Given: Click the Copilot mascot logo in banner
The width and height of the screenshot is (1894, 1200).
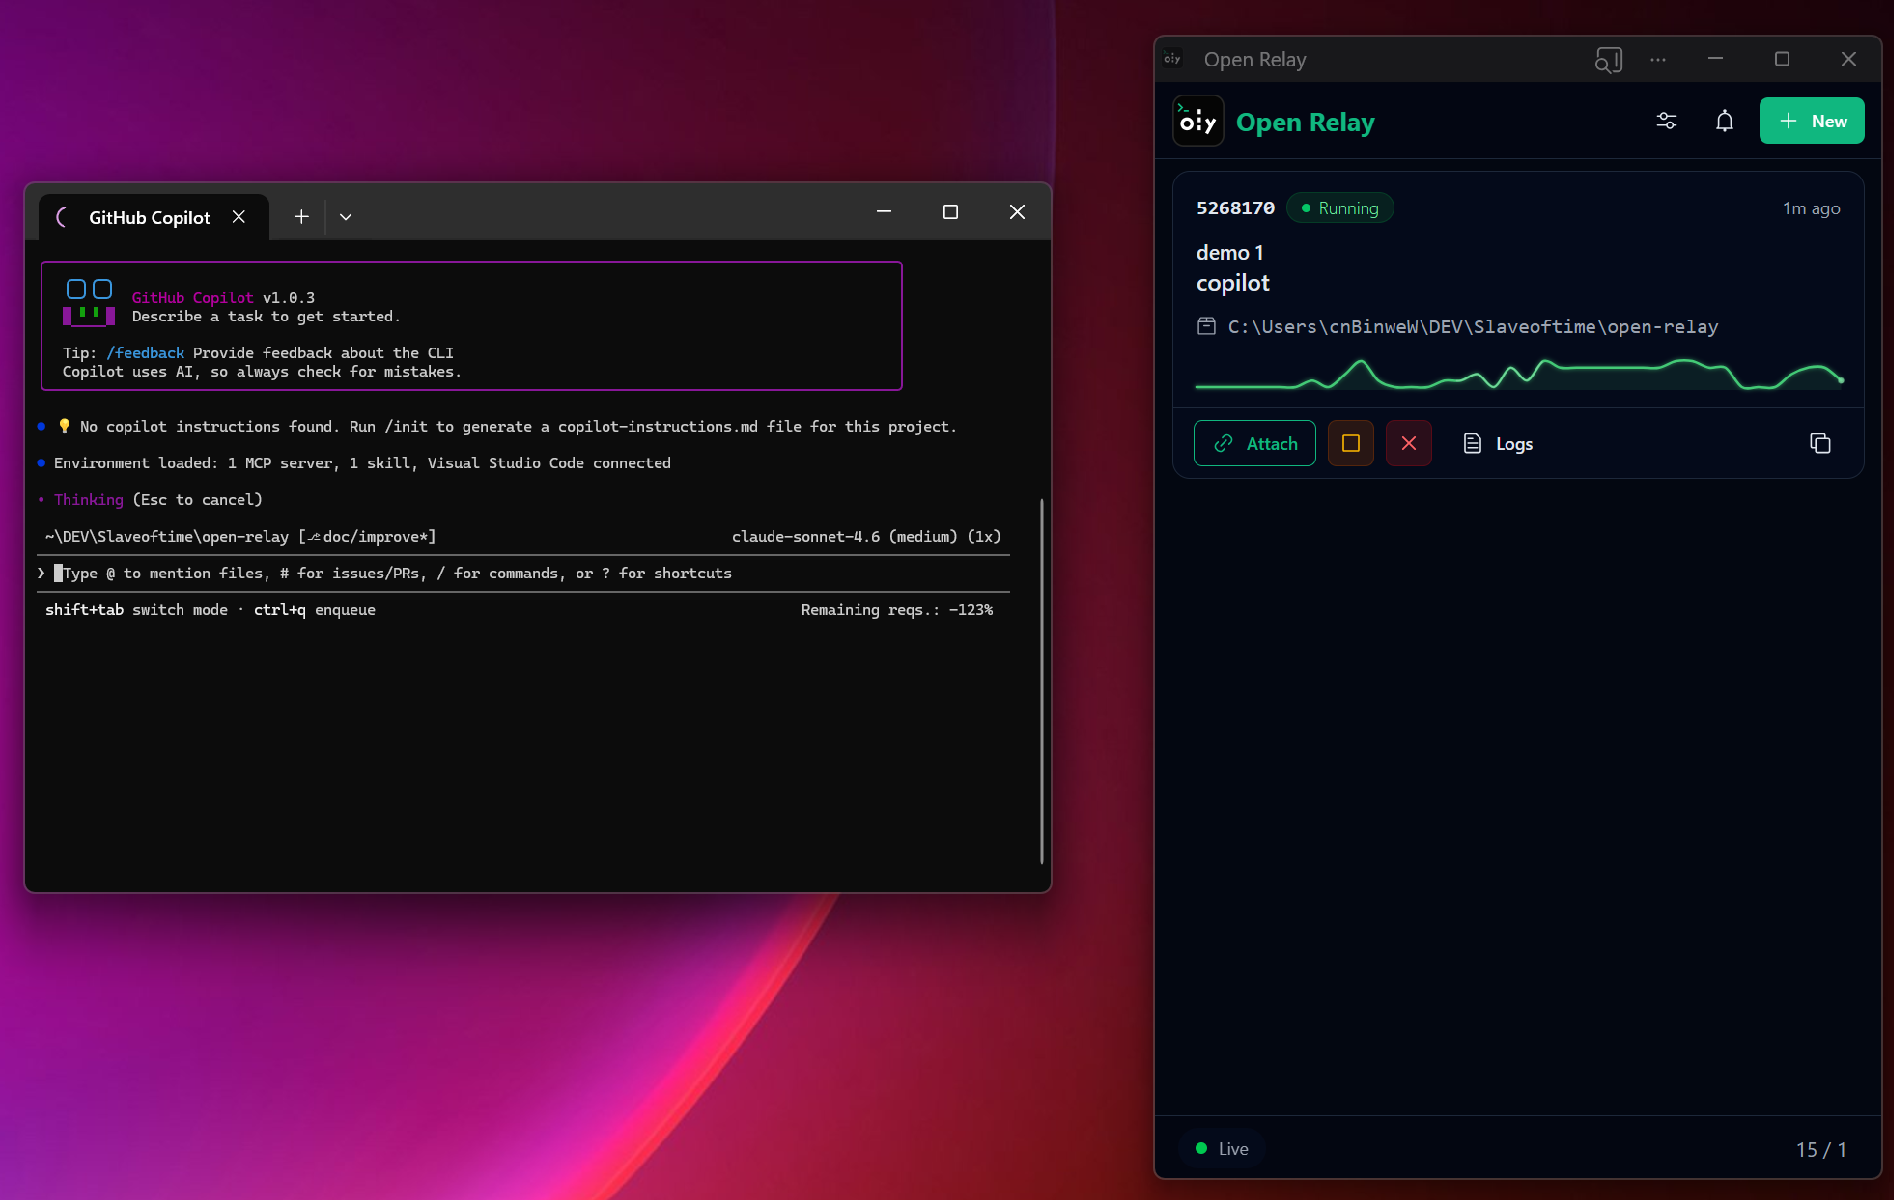Looking at the screenshot, I should click(89, 302).
